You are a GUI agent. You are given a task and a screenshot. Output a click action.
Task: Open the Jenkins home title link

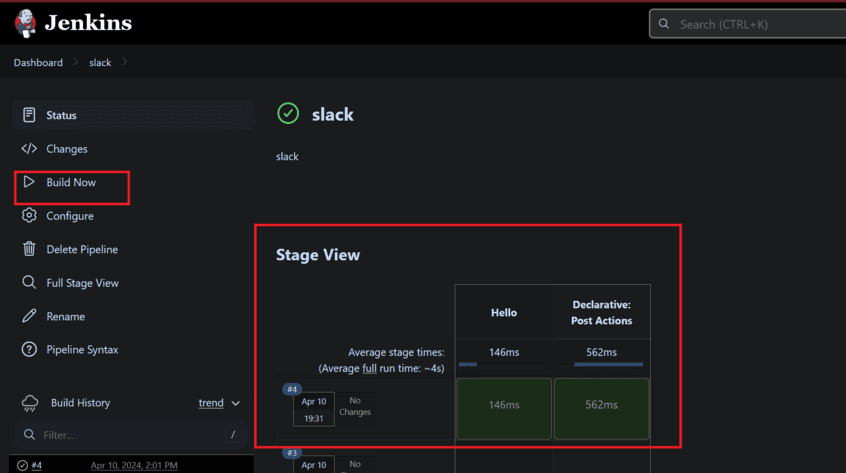(88, 23)
